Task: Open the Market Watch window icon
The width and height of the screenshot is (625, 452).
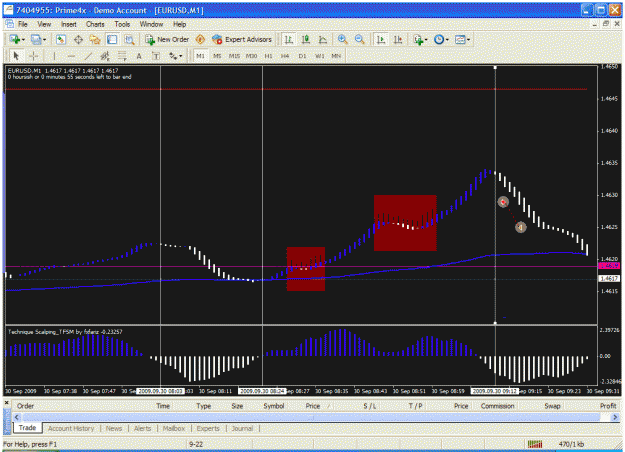Action: (x=61, y=39)
